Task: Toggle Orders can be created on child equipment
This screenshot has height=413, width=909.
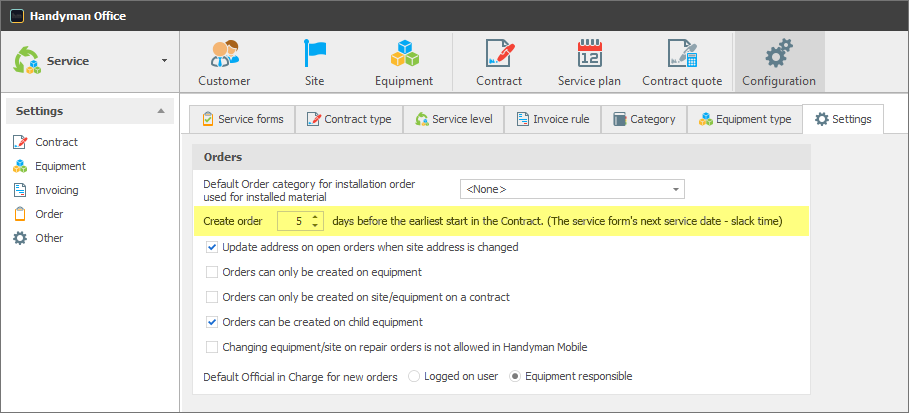Action: (212, 322)
